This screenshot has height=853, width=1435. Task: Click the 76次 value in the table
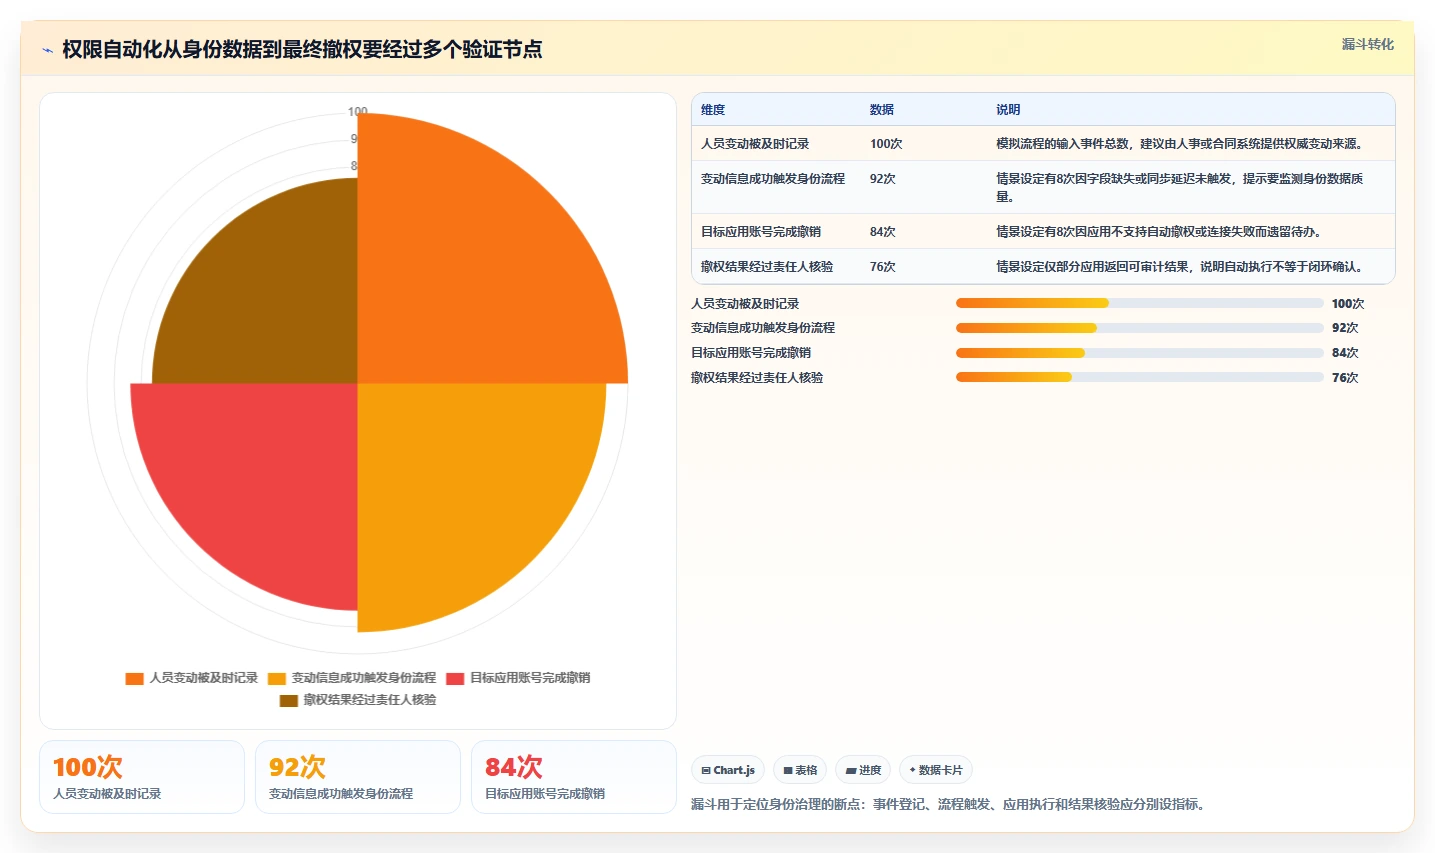[x=883, y=267]
